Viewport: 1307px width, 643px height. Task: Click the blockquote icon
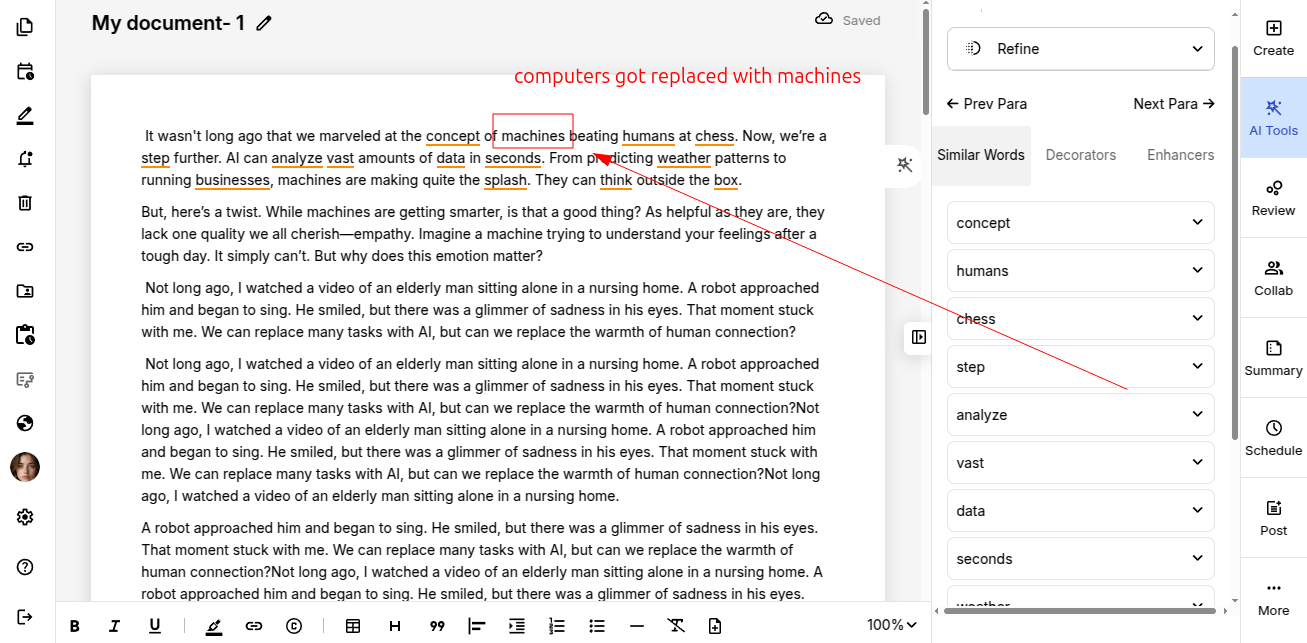tap(437, 626)
